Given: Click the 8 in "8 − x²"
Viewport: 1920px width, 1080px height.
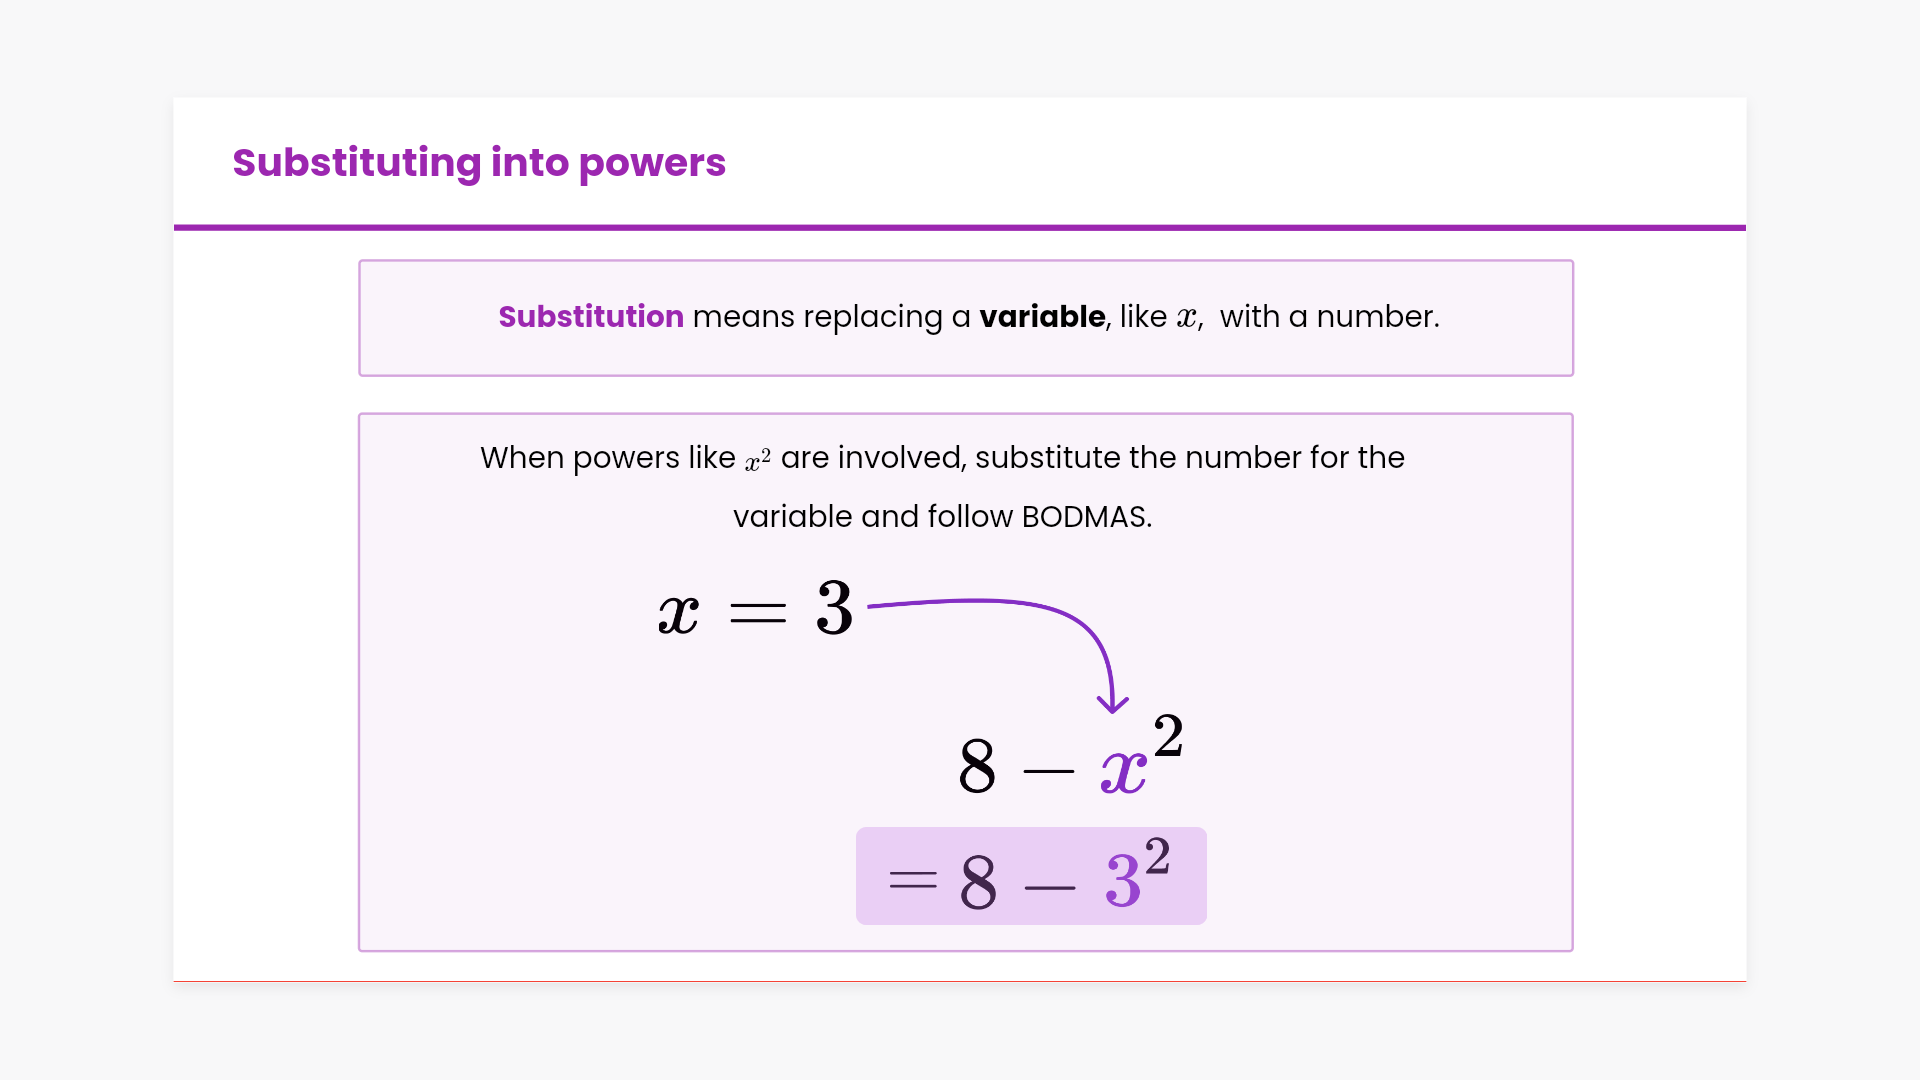Looking at the screenshot, I should pos(977,767).
